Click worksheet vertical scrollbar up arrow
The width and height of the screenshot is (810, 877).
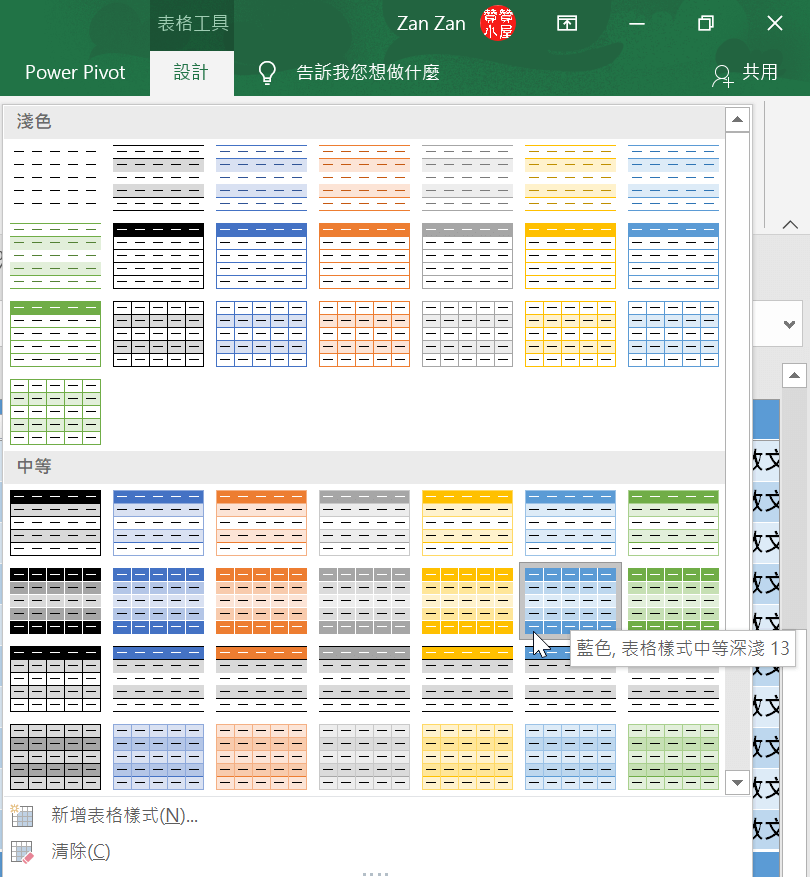pos(794,375)
